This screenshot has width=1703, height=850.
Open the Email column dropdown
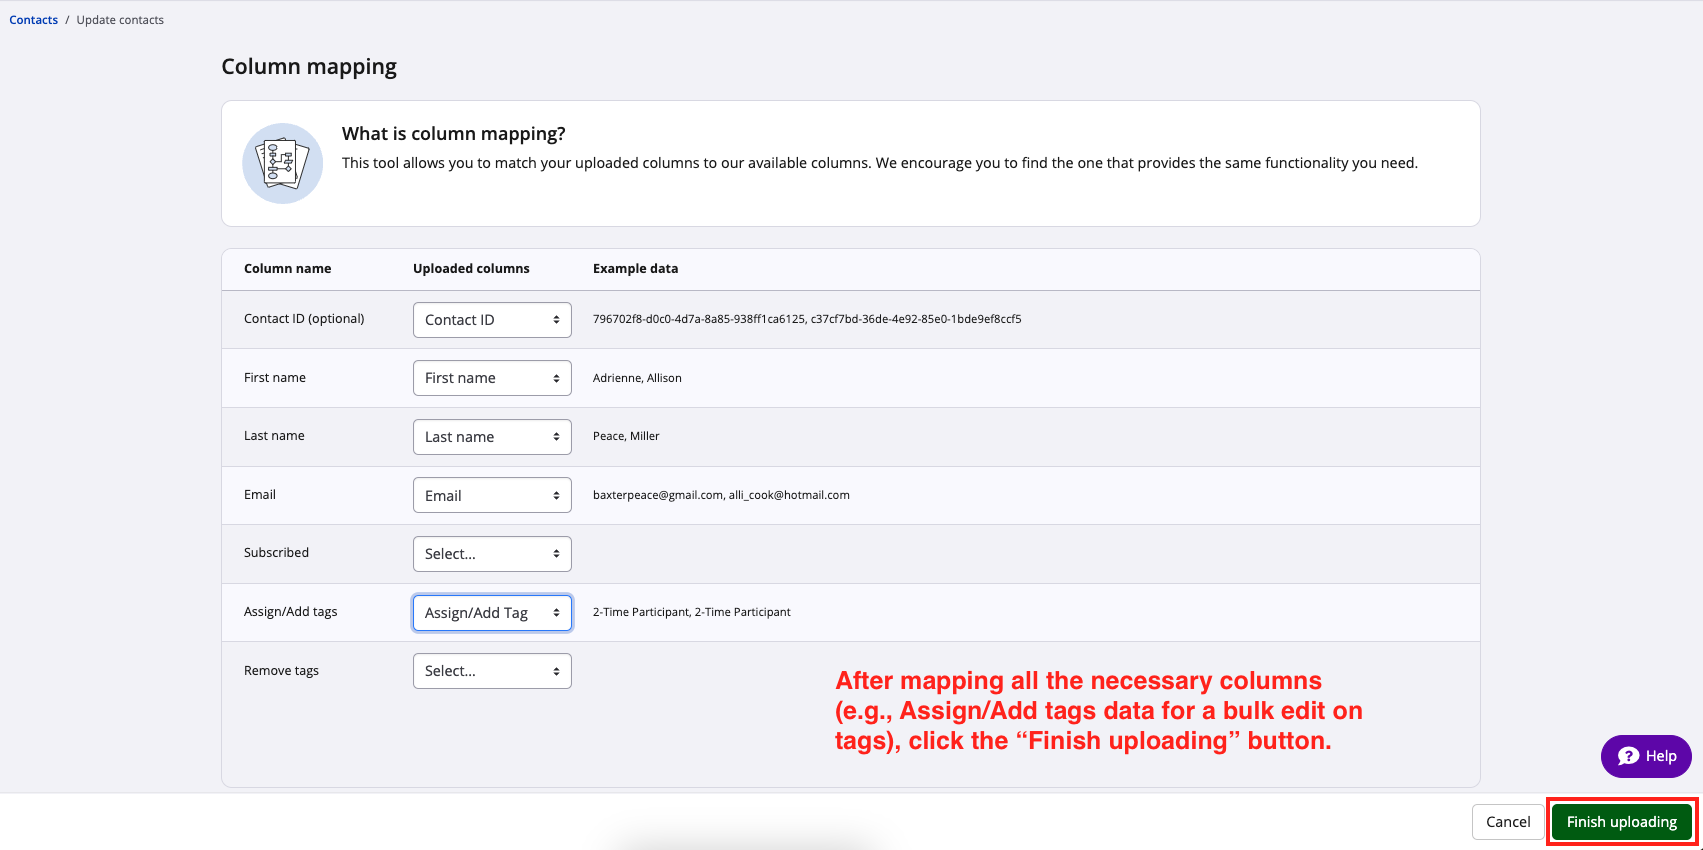click(x=492, y=495)
